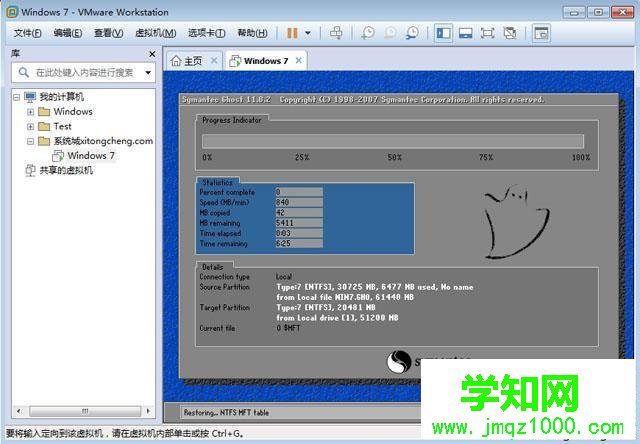The width and height of the screenshot is (640, 444).
Task: Open the 文件(F) menu
Action: pos(27,33)
